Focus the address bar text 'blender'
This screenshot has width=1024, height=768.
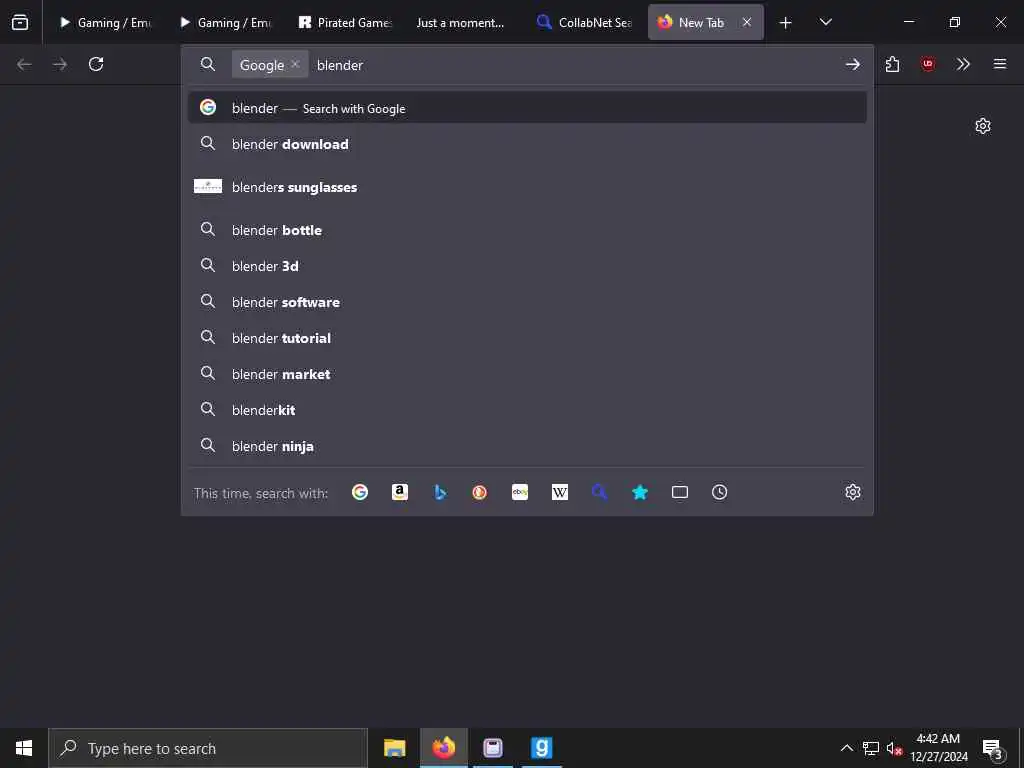tap(340, 65)
